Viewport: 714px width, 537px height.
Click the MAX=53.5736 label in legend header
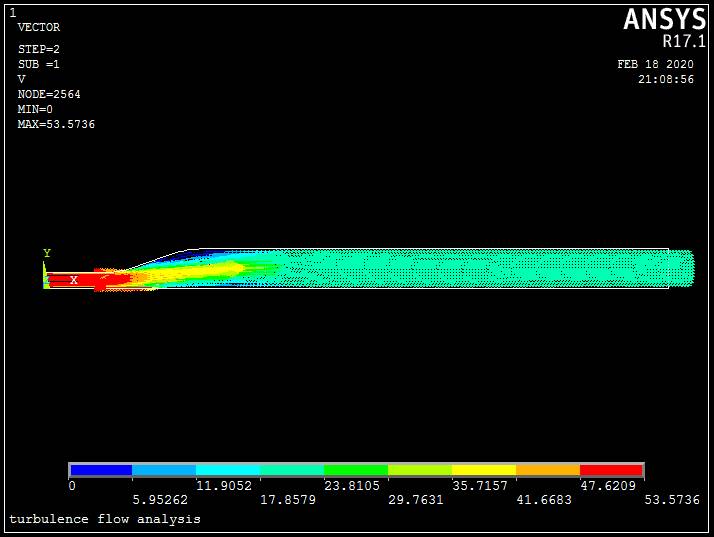[x=56, y=124]
